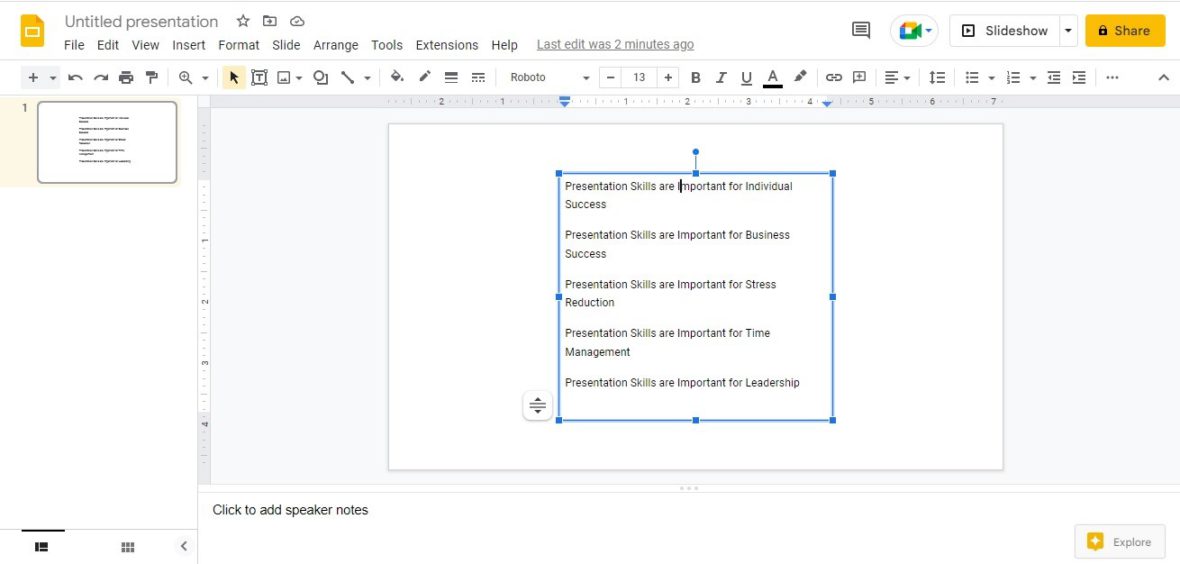Expand the Slideshow options arrow
Viewport: 1180px width, 564px height.
click(x=1068, y=30)
